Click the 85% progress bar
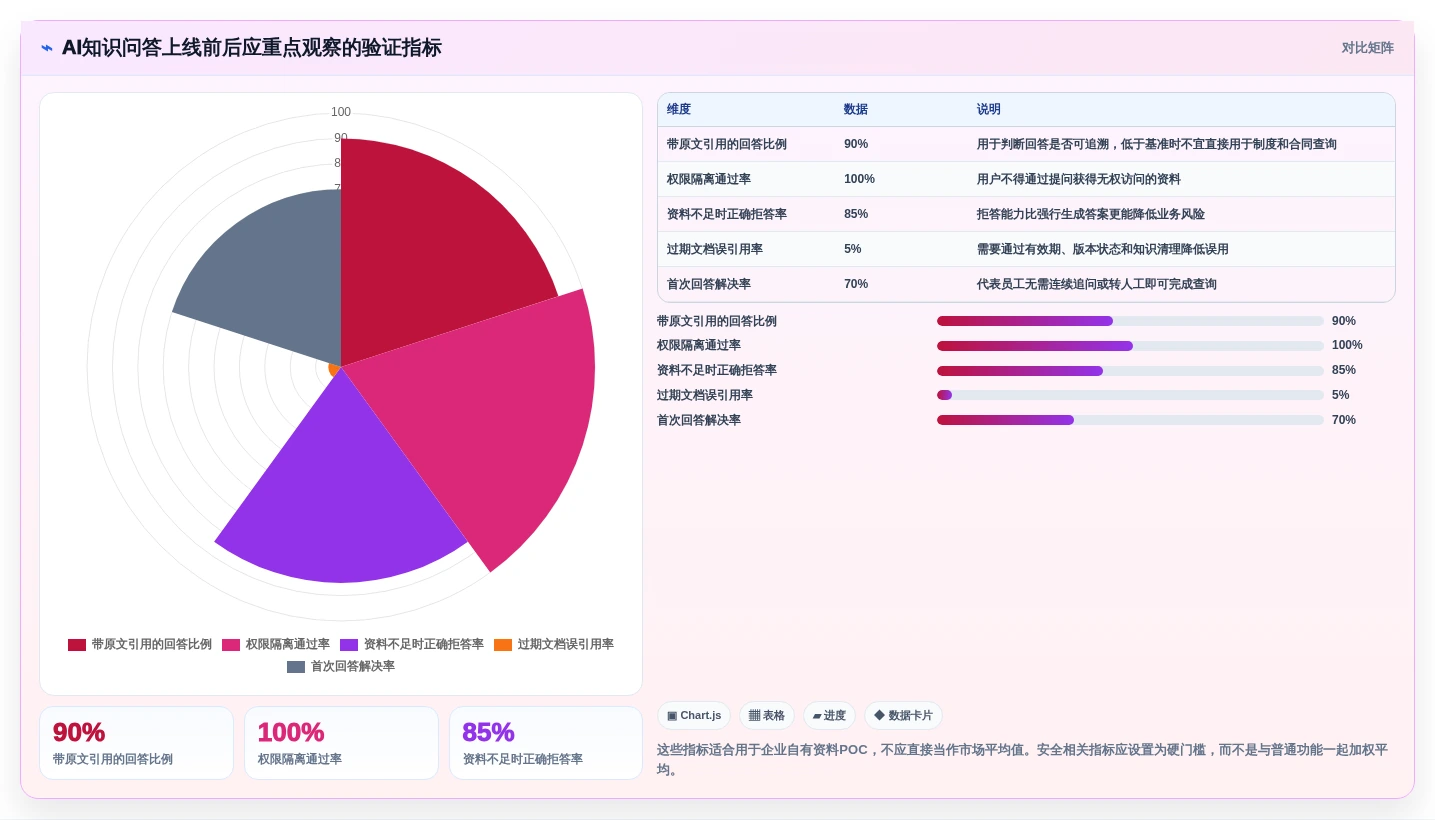Screen dimensions: 1435x820 (1130, 370)
